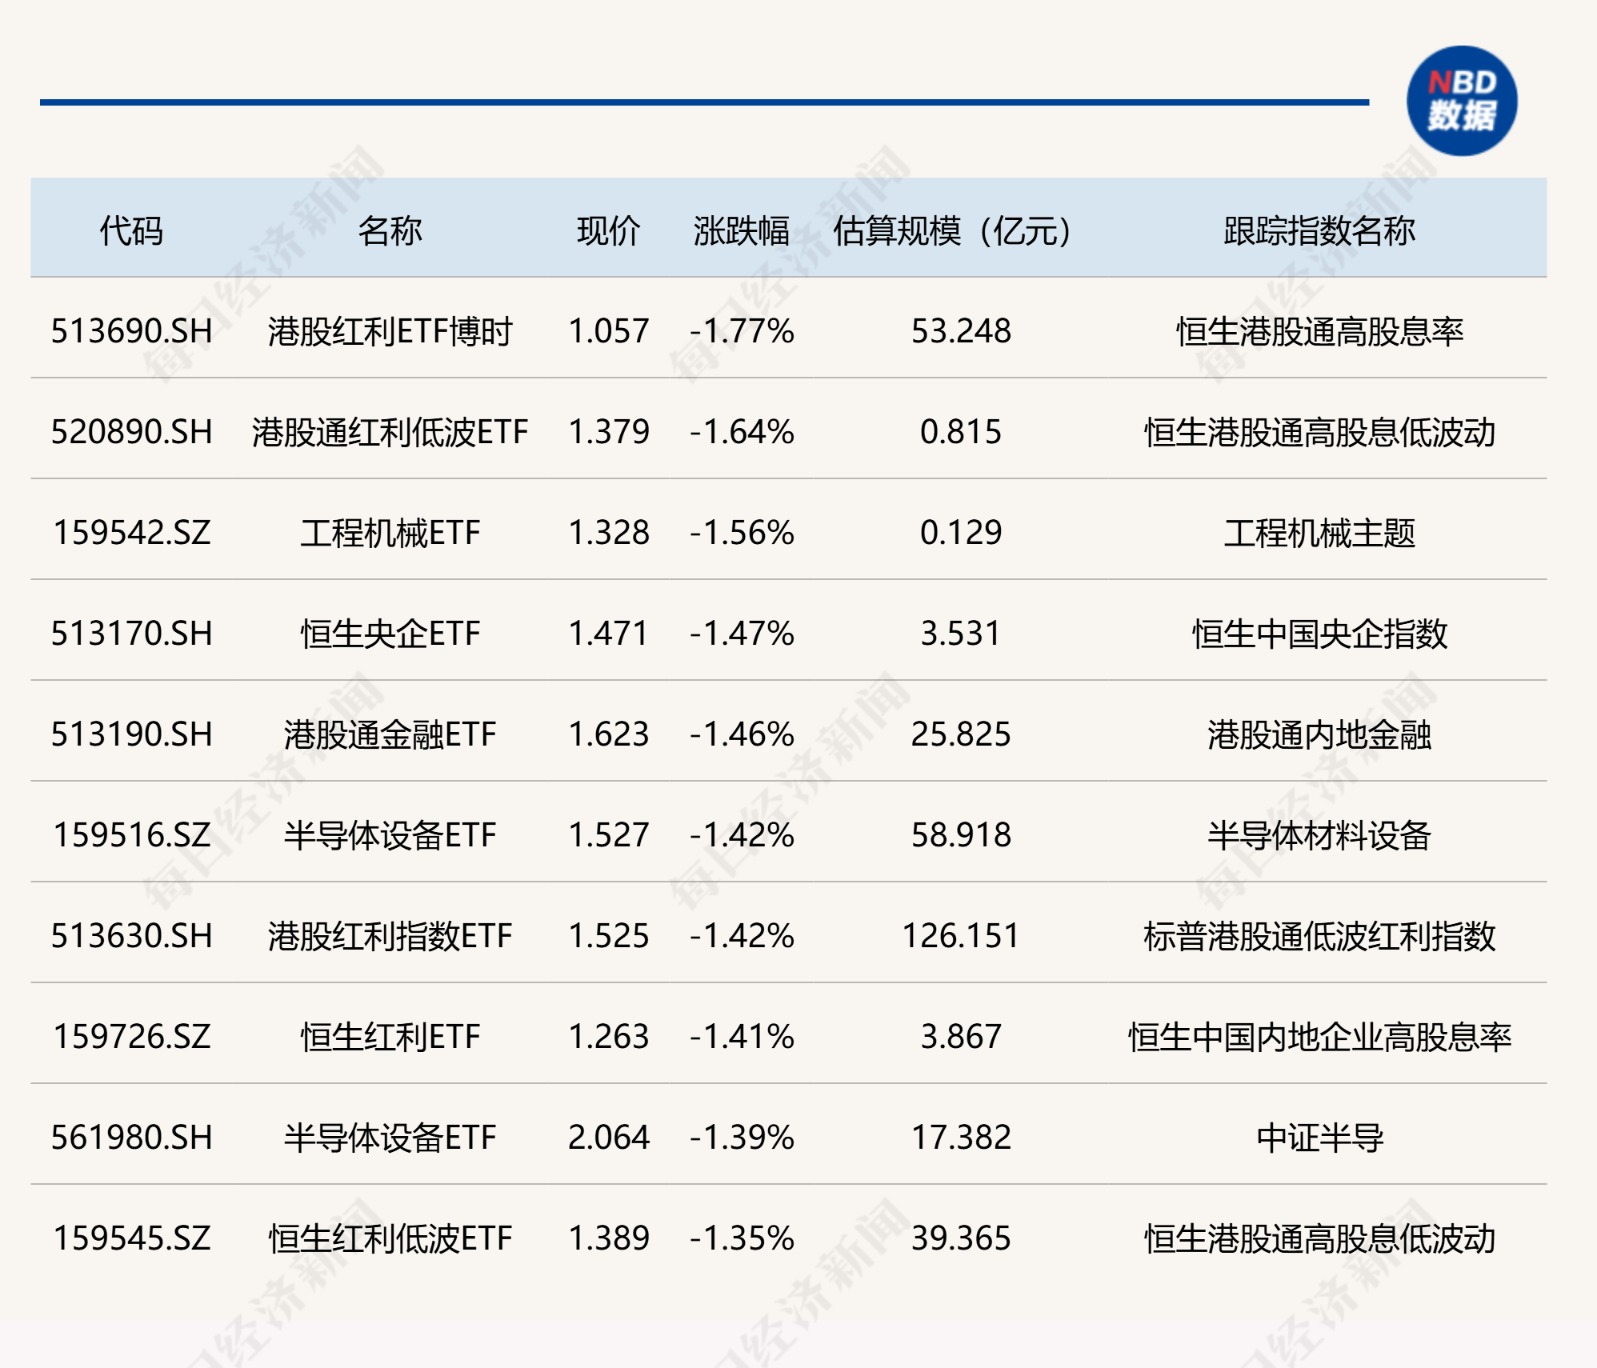Viewport: 1597px width, 1368px height.
Task: Click the price value 1.057
Action: [x=608, y=331]
